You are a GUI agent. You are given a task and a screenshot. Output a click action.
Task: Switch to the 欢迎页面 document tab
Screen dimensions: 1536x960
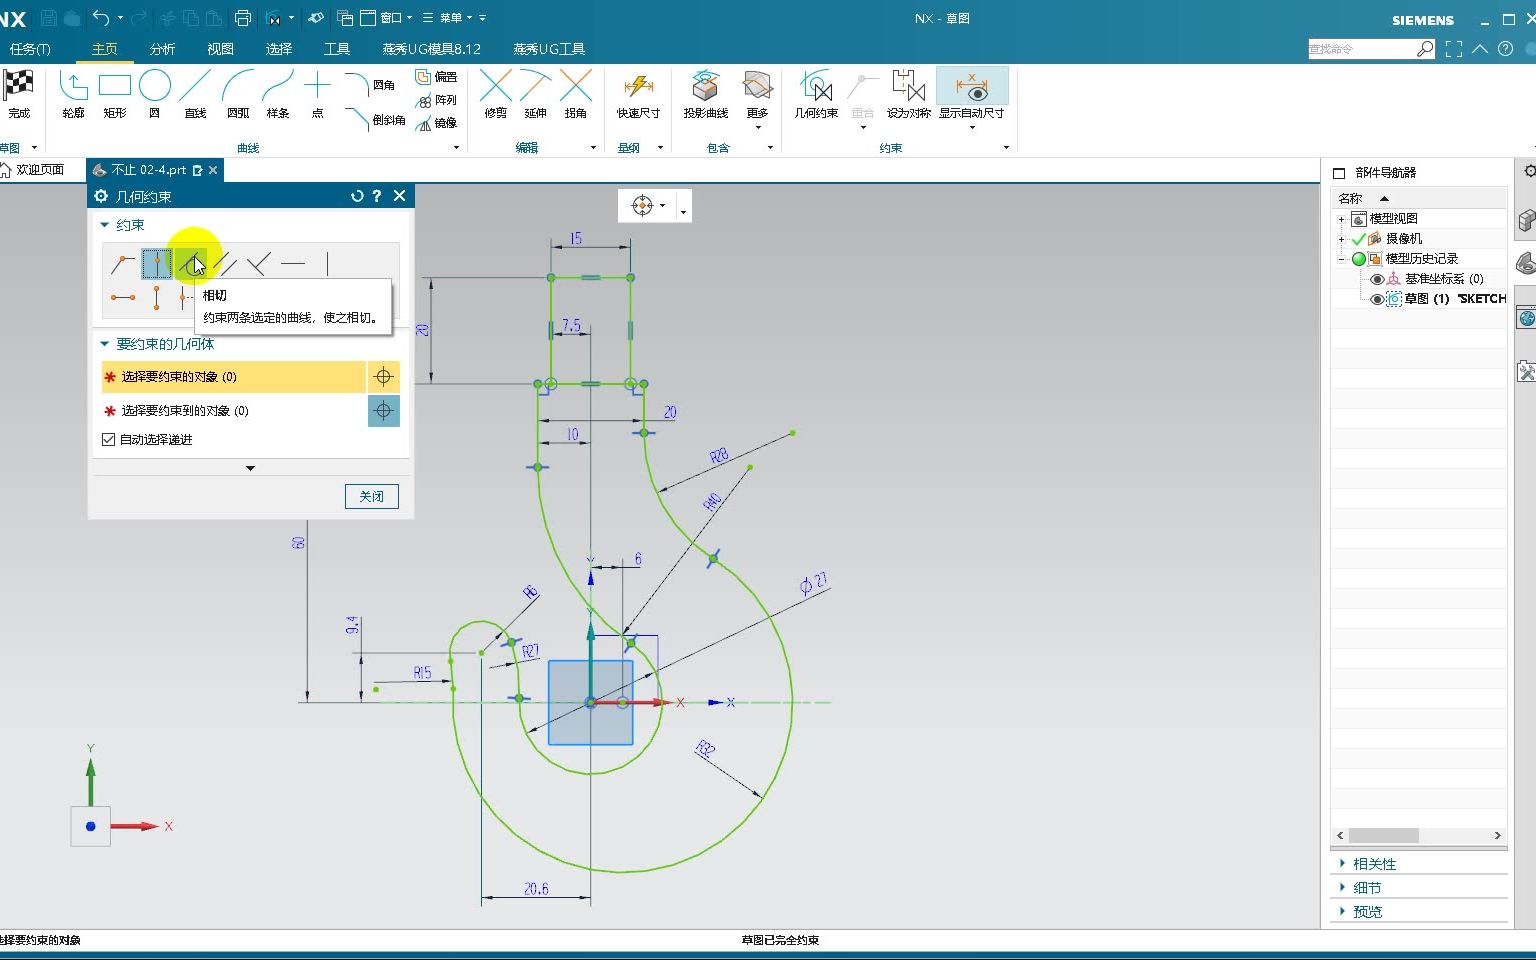pyautogui.click(x=39, y=170)
